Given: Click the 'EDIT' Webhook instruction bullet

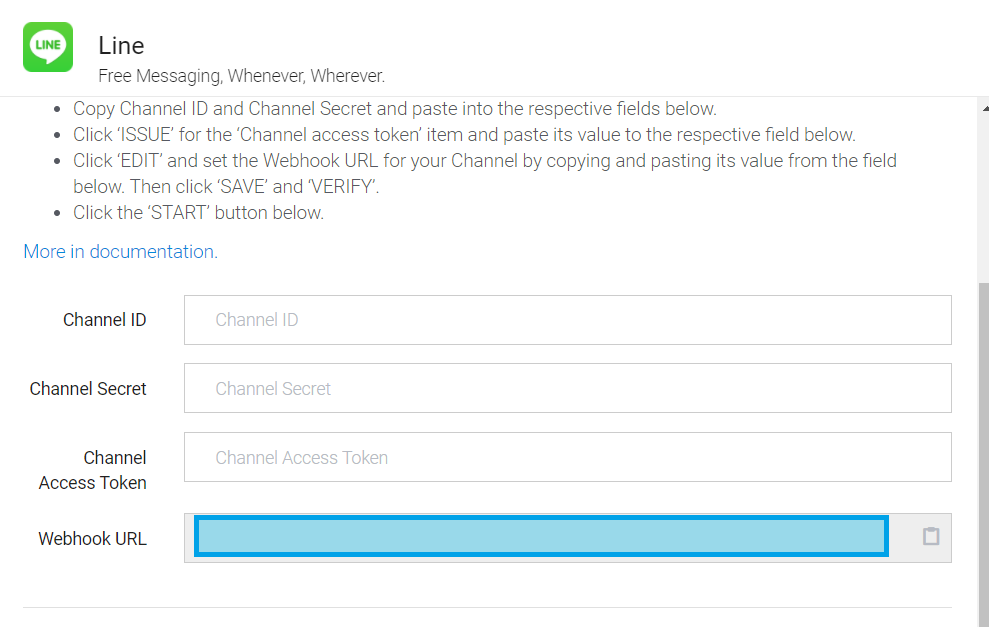Looking at the screenshot, I should pyautogui.click(x=484, y=161).
